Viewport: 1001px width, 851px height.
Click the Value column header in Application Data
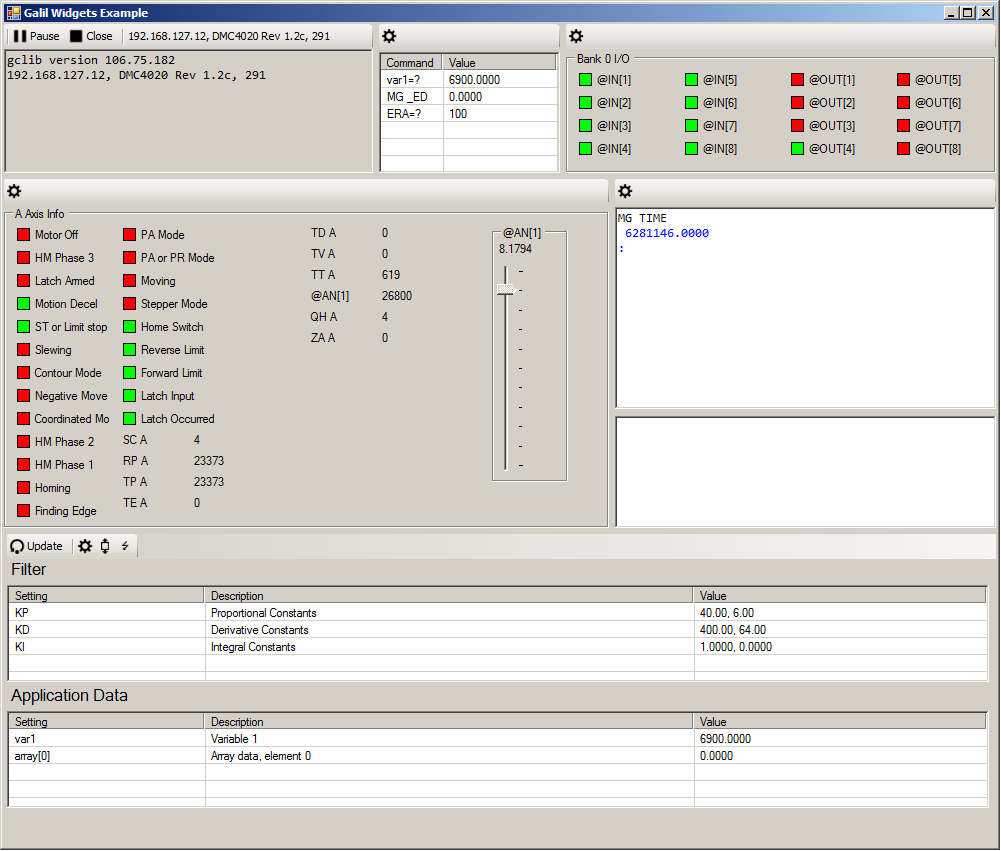[x=840, y=722]
